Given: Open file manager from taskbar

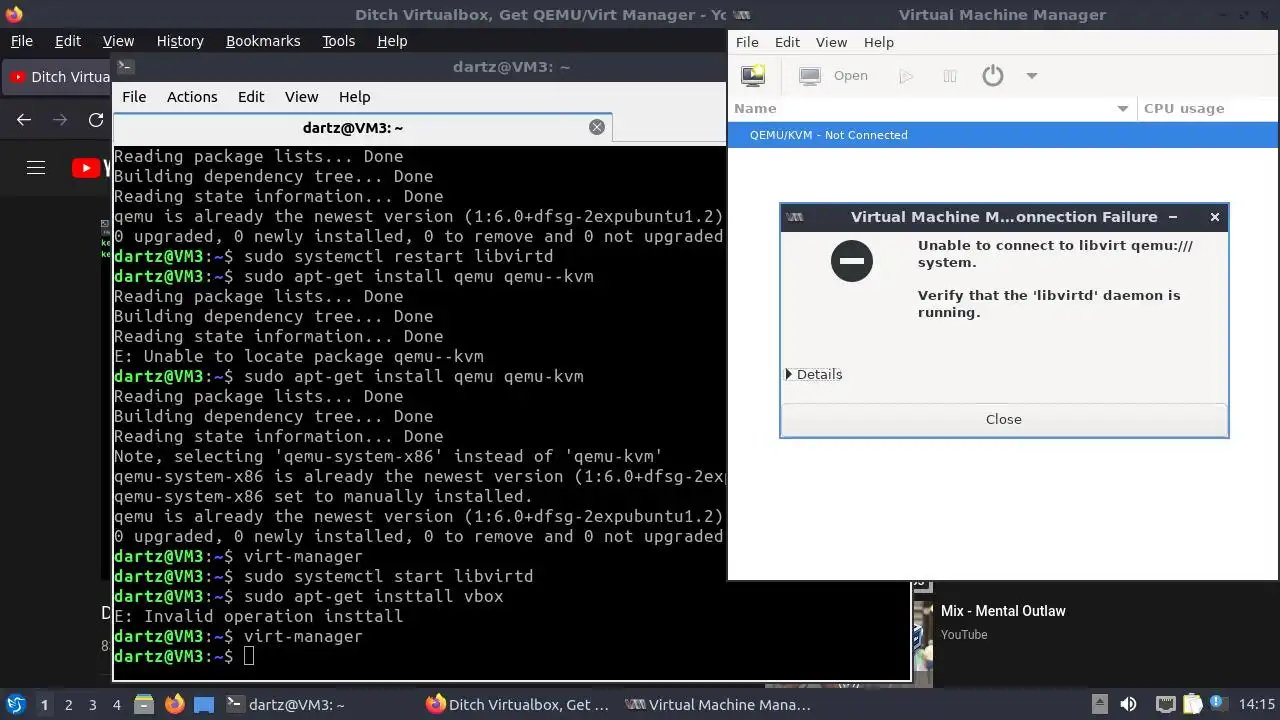Looking at the screenshot, I should click(x=143, y=704).
